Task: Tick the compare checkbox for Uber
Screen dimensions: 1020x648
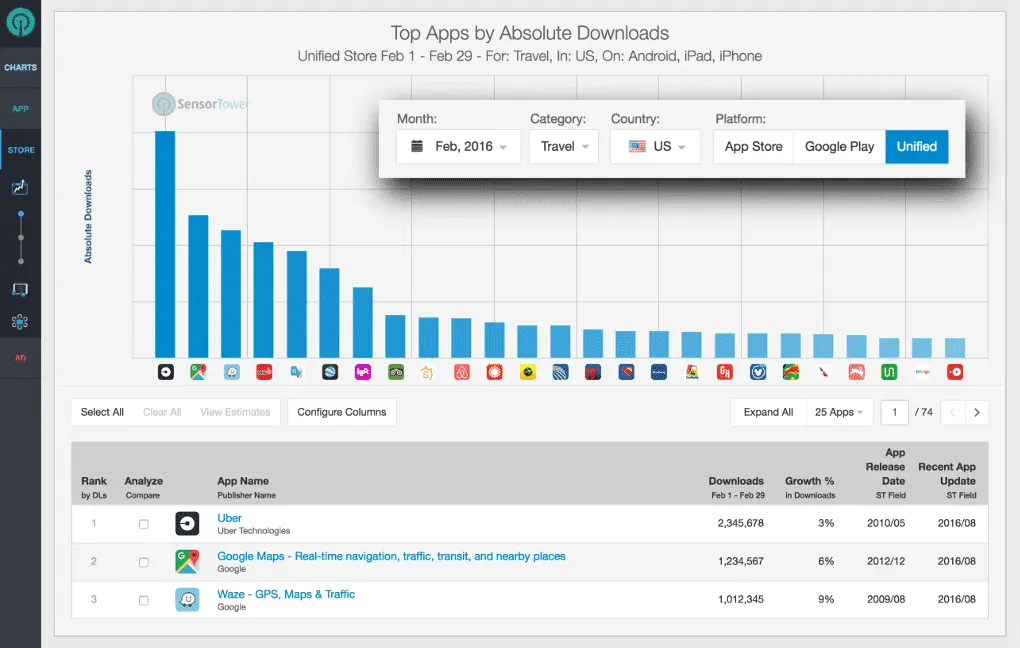Action: (144, 524)
